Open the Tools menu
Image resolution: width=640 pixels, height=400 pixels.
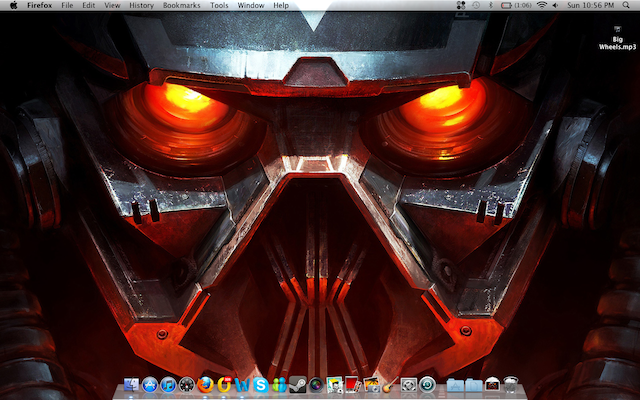click(x=219, y=5)
